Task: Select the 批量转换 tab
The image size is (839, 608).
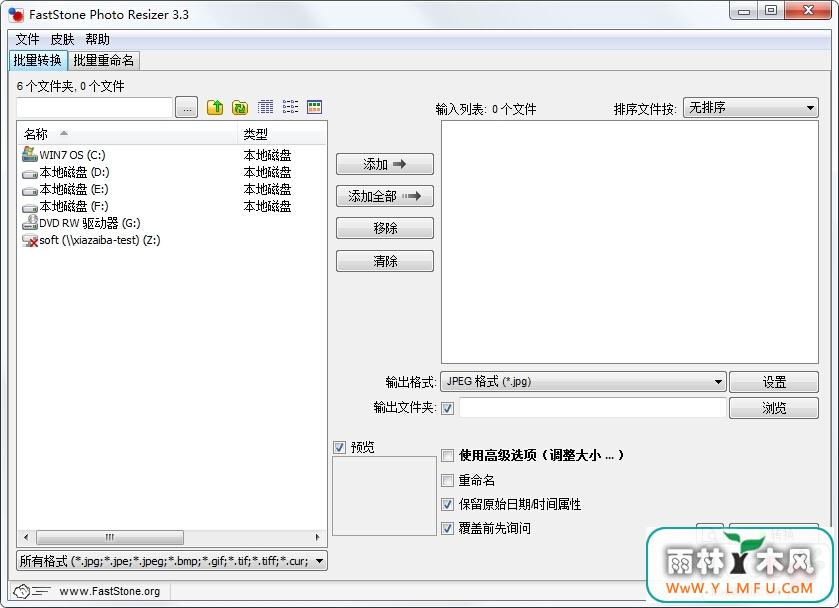Action: (37, 60)
